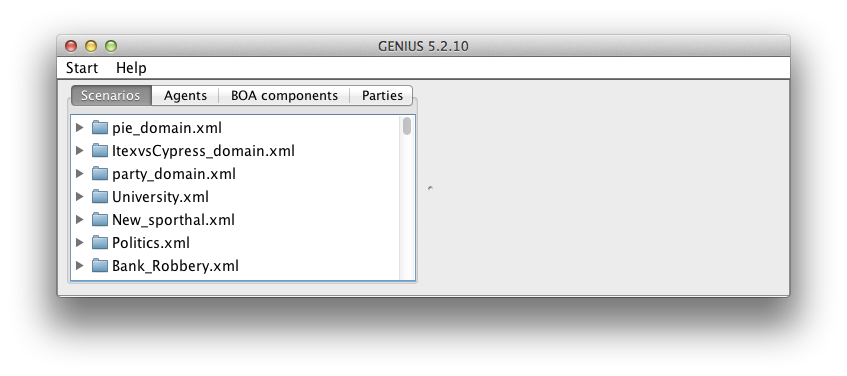The height and width of the screenshot is (376, 847).
Task: Click the pie_domain.xml folder icon
Action: [x=100, y=127]
